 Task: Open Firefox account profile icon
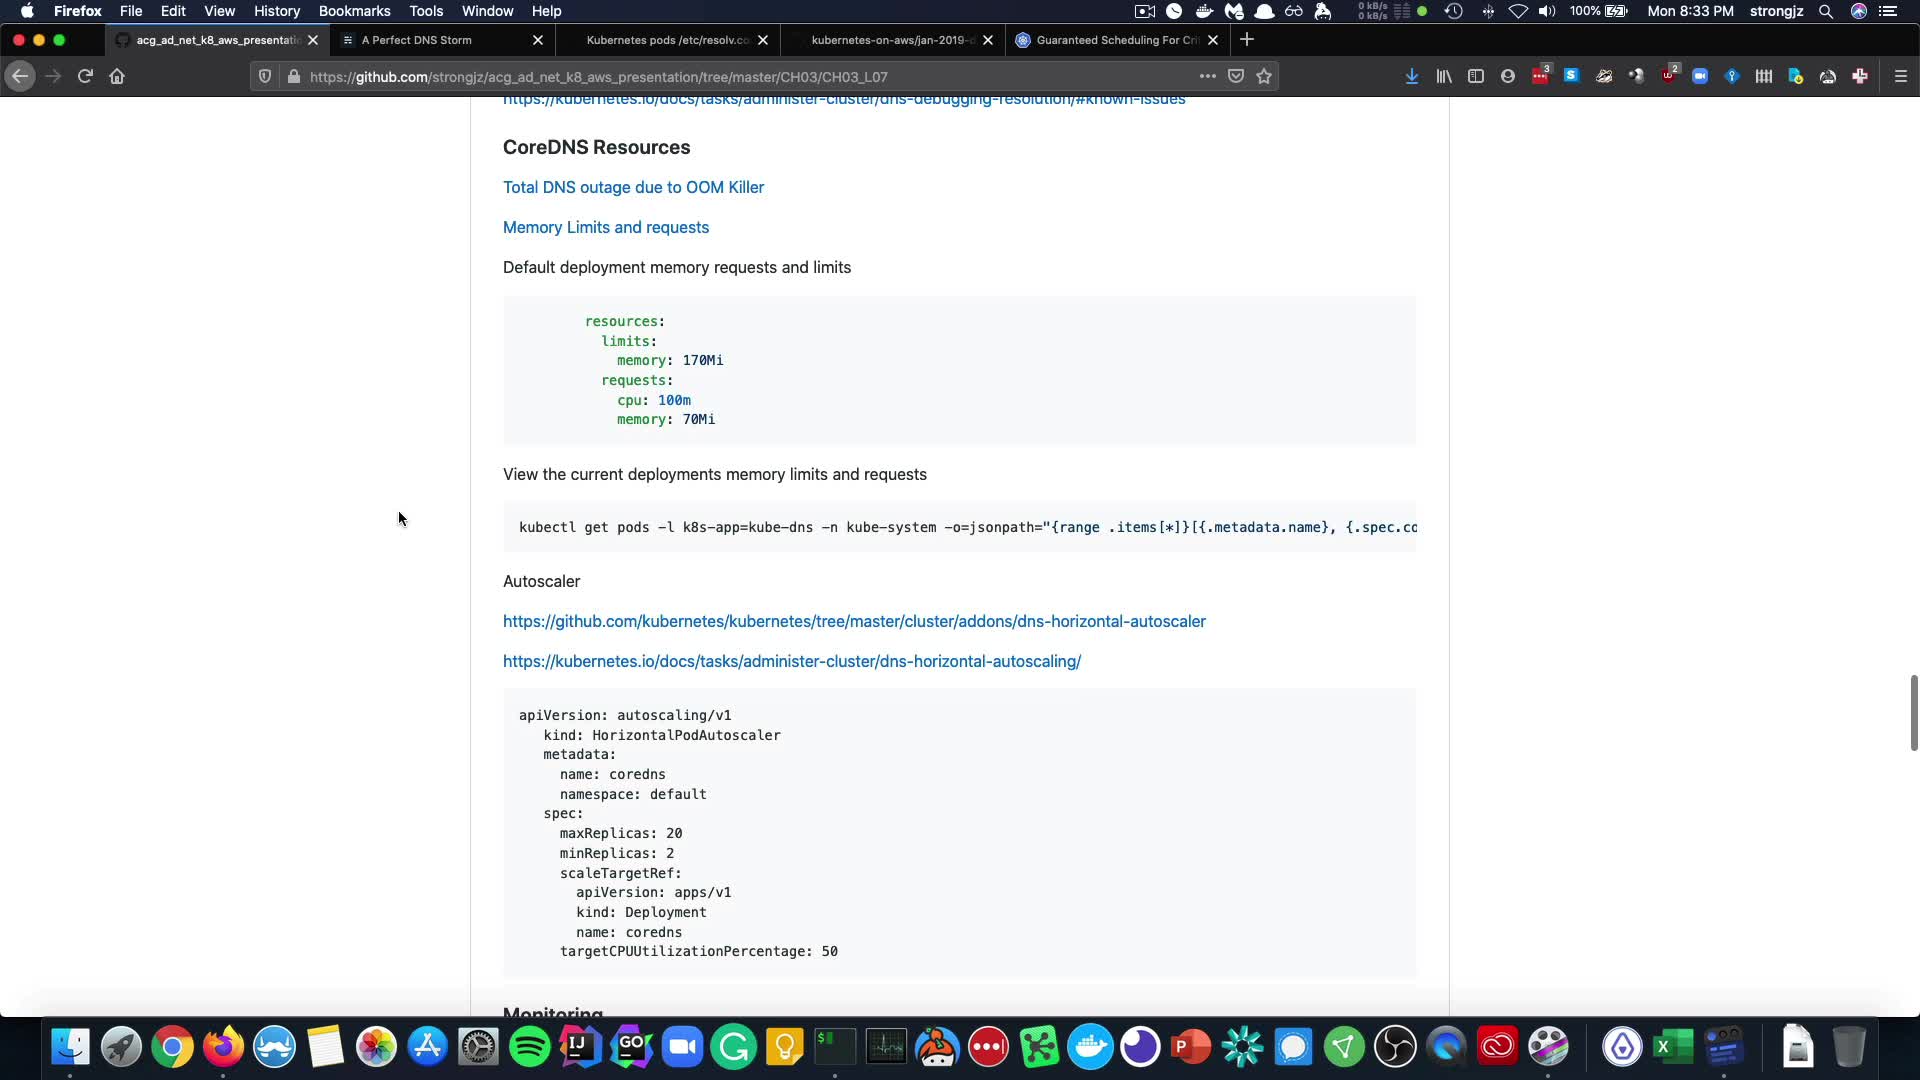(x=1507, y=76)
